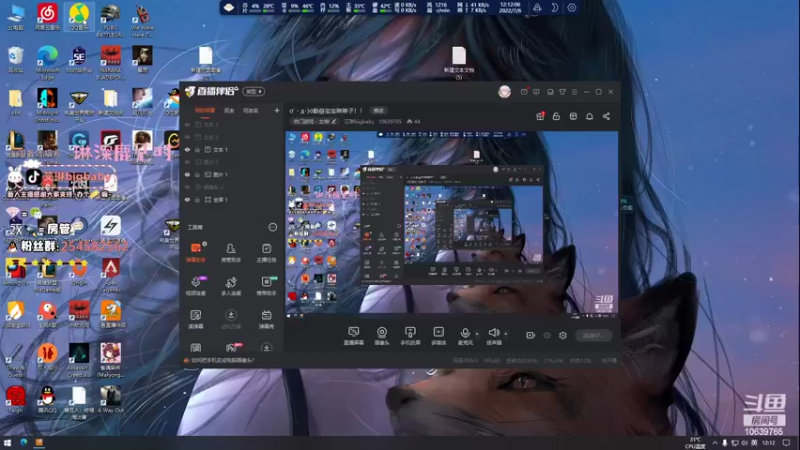This screenshot has height=450, width=800.
Task: Share the room via the share icon
Action: tap(606, 116)
